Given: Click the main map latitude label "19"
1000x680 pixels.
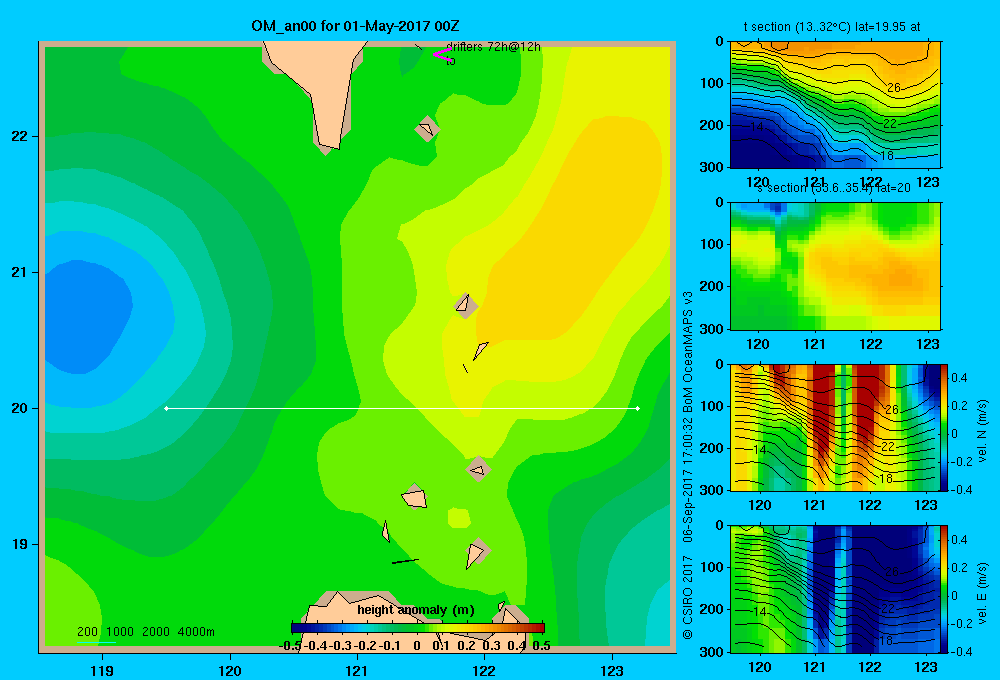Looking at the screenshot, I should 20,544.
